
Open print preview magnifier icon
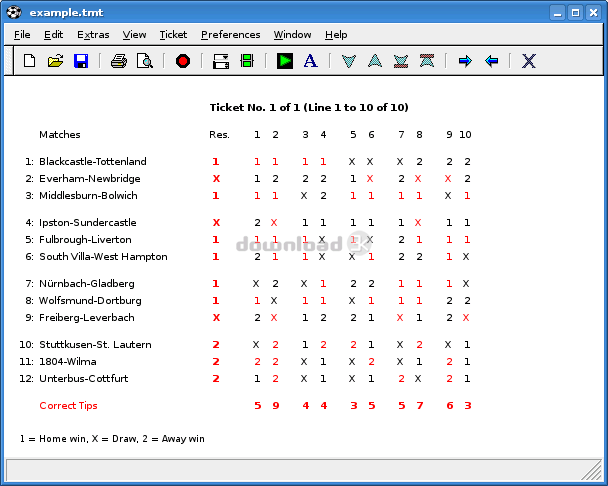[145, 61]
